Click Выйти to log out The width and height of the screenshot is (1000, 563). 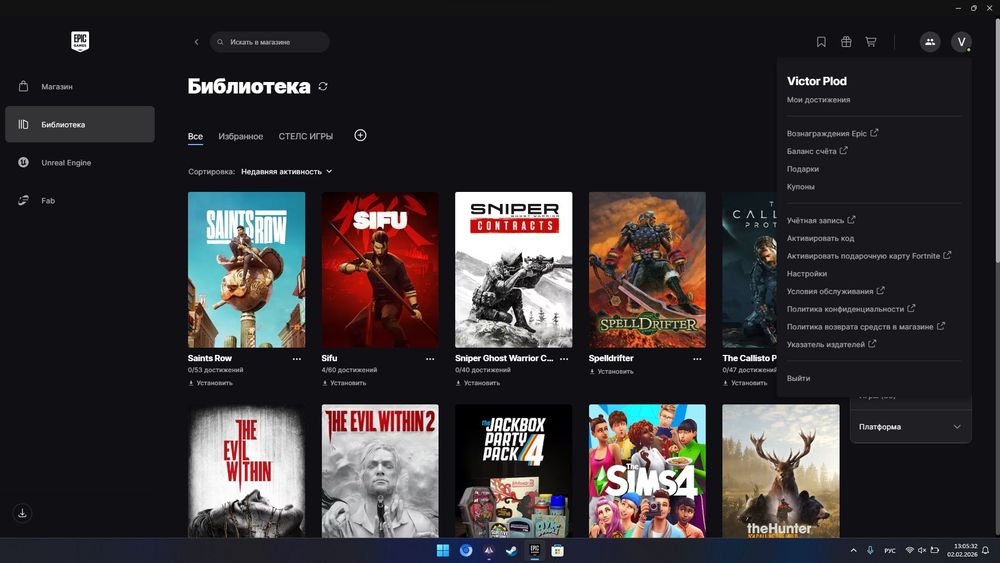798,378
